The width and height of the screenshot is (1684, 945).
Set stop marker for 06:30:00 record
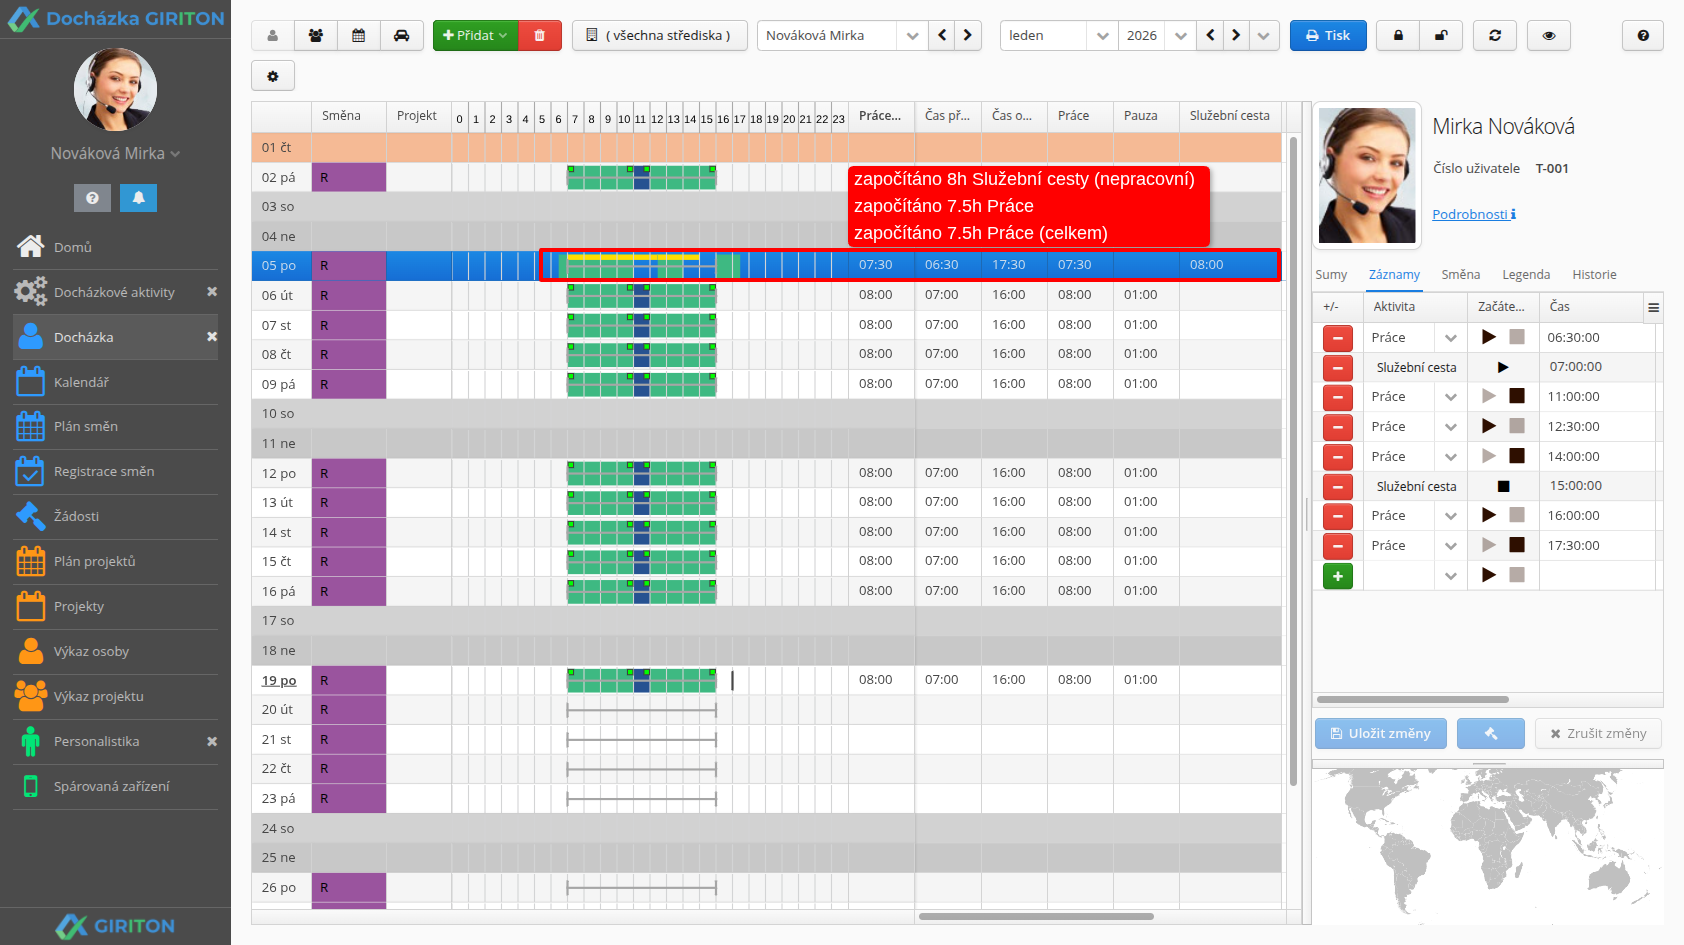click(1517, 337)
